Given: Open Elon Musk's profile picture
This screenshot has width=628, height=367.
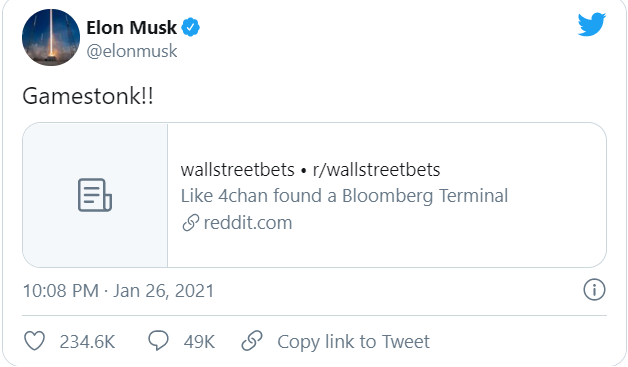Looking at the screenshot, I should tap(51, 37).
